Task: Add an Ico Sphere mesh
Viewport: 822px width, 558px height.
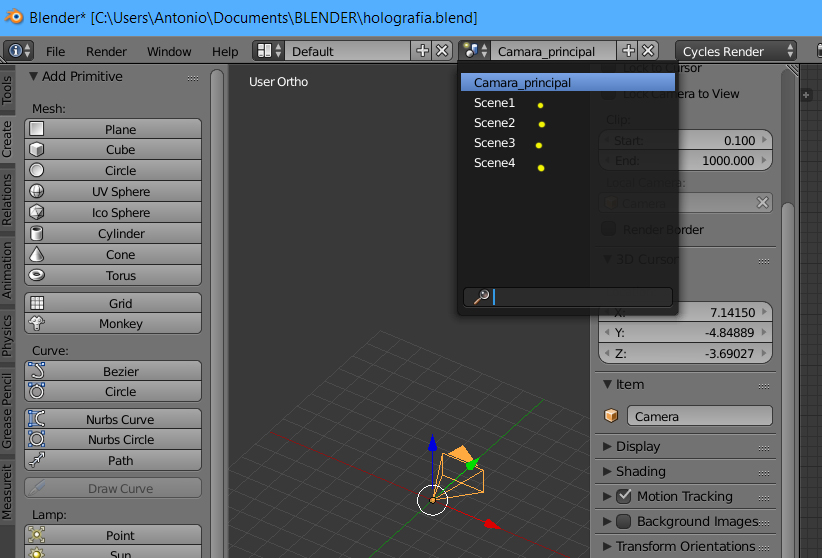Action: [113, 212]
